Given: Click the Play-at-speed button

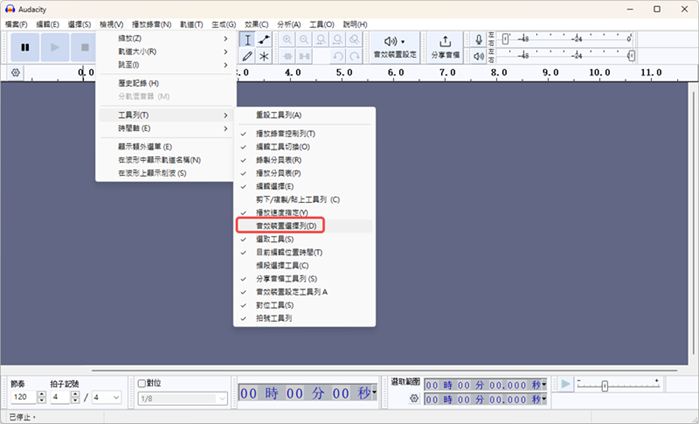Looking at the screenshot, I should pyautogui.click(x=565, y=384).
